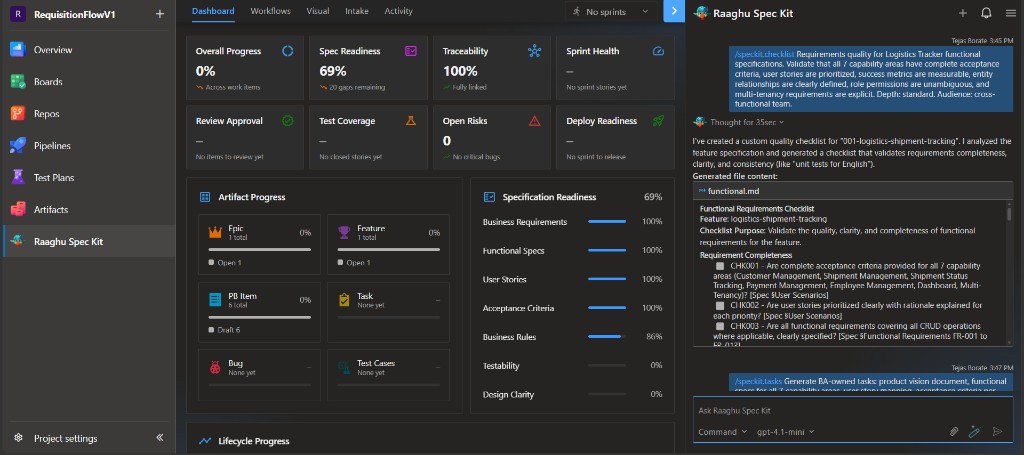1024x455 pixels.
Task: Switch to the Activity tab
Action: (398, 11)
